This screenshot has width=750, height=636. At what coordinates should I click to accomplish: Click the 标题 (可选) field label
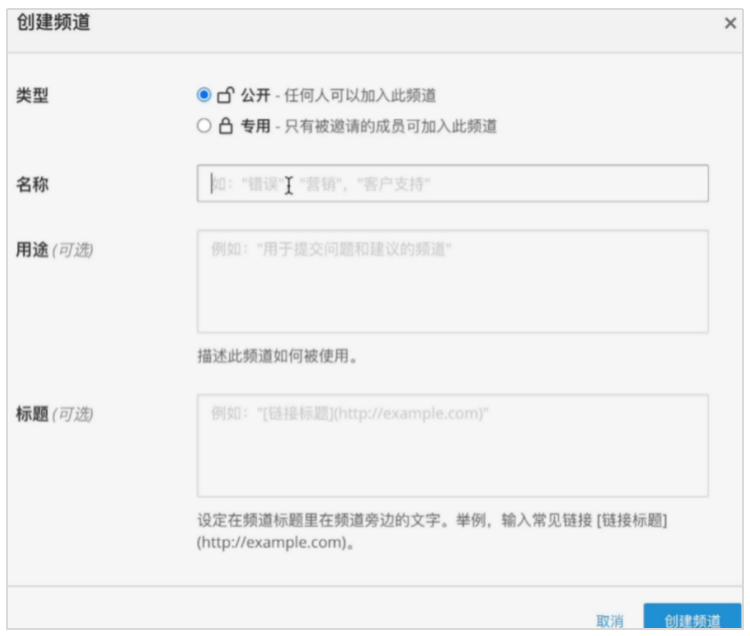(x=54, y=413)
